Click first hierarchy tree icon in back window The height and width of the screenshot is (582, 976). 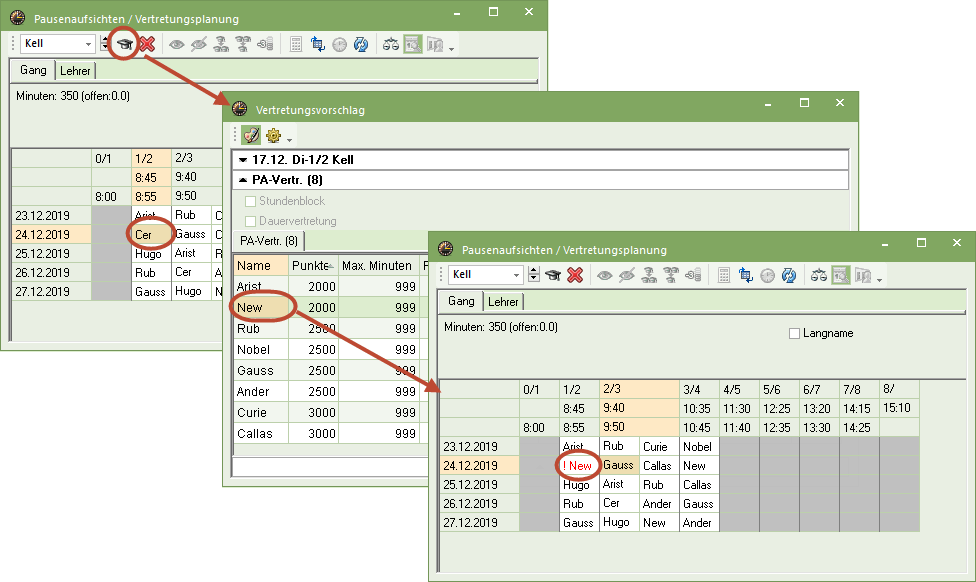221,44
